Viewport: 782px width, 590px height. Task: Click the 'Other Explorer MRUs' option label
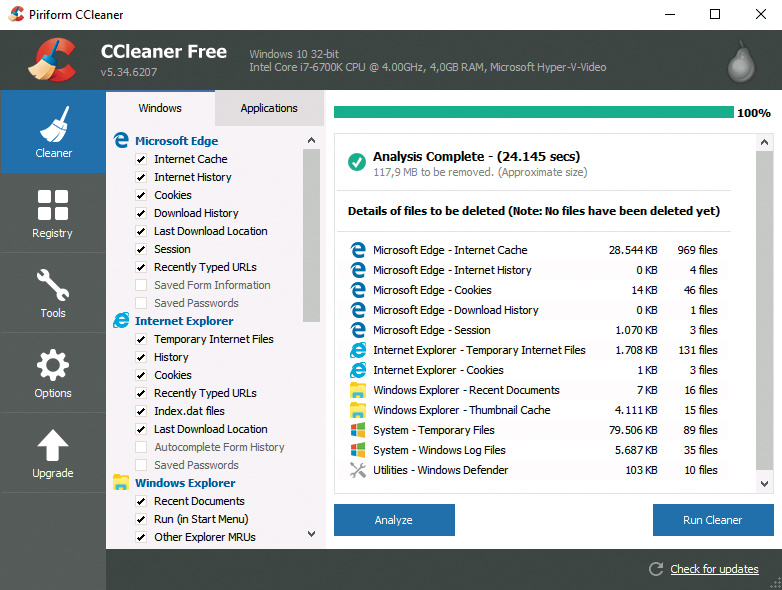tap(204, 537)
